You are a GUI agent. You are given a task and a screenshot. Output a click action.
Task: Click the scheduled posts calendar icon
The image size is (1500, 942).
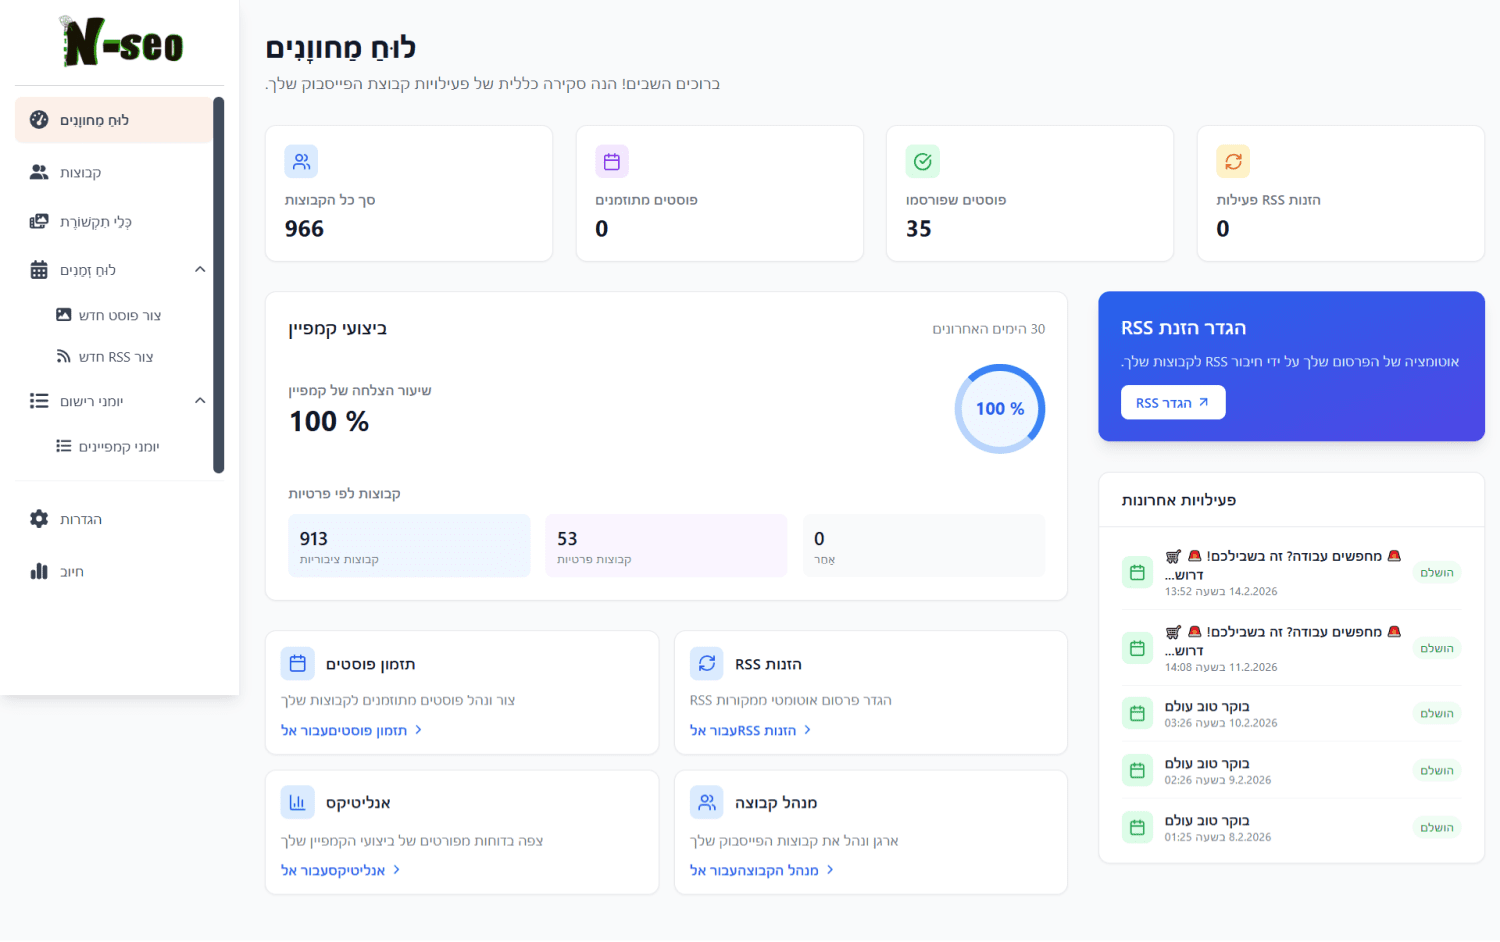[612, 161]
